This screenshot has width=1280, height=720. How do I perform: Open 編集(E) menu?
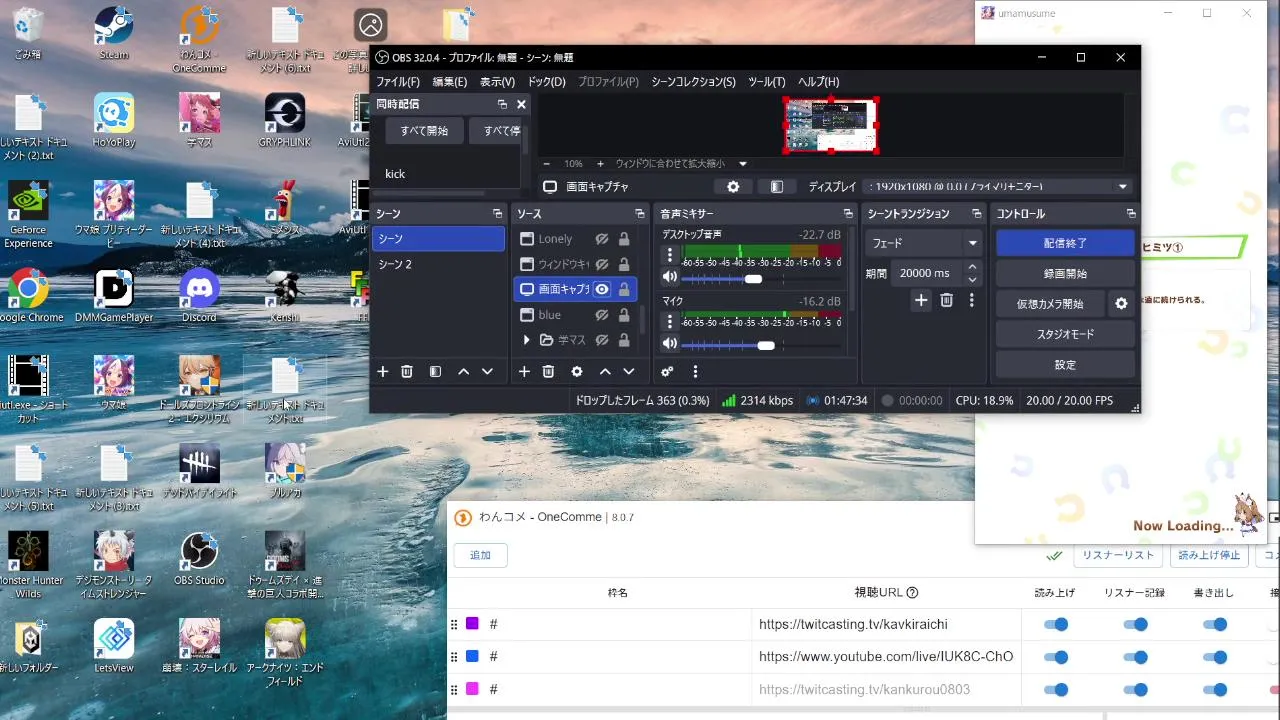449,82
